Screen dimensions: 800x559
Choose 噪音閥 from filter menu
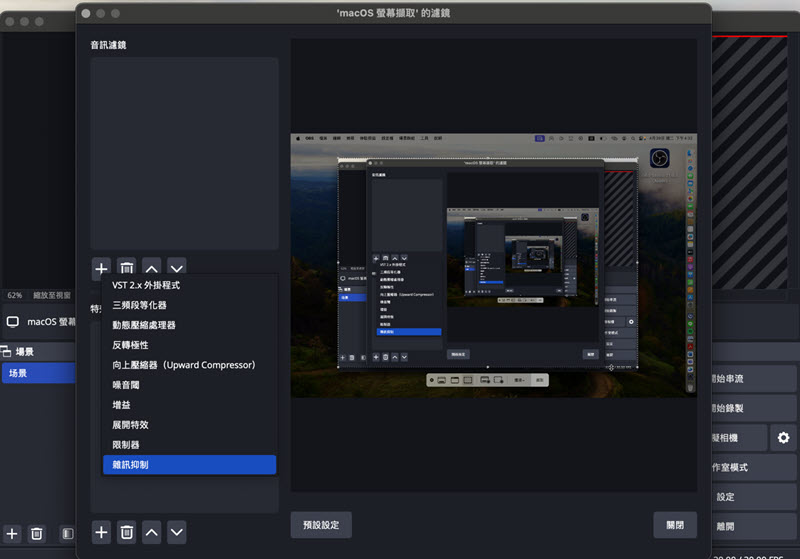(190, 385)
